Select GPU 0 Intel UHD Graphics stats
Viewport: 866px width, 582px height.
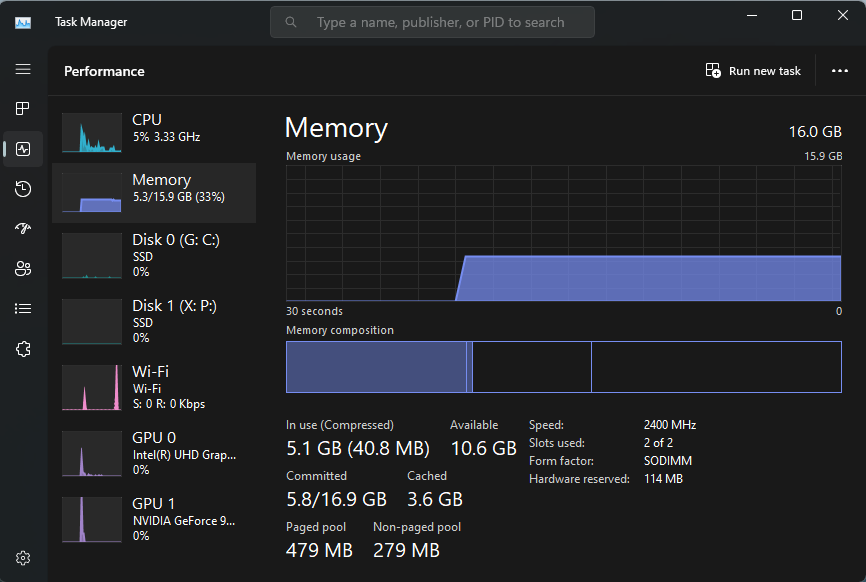(153, 454)
